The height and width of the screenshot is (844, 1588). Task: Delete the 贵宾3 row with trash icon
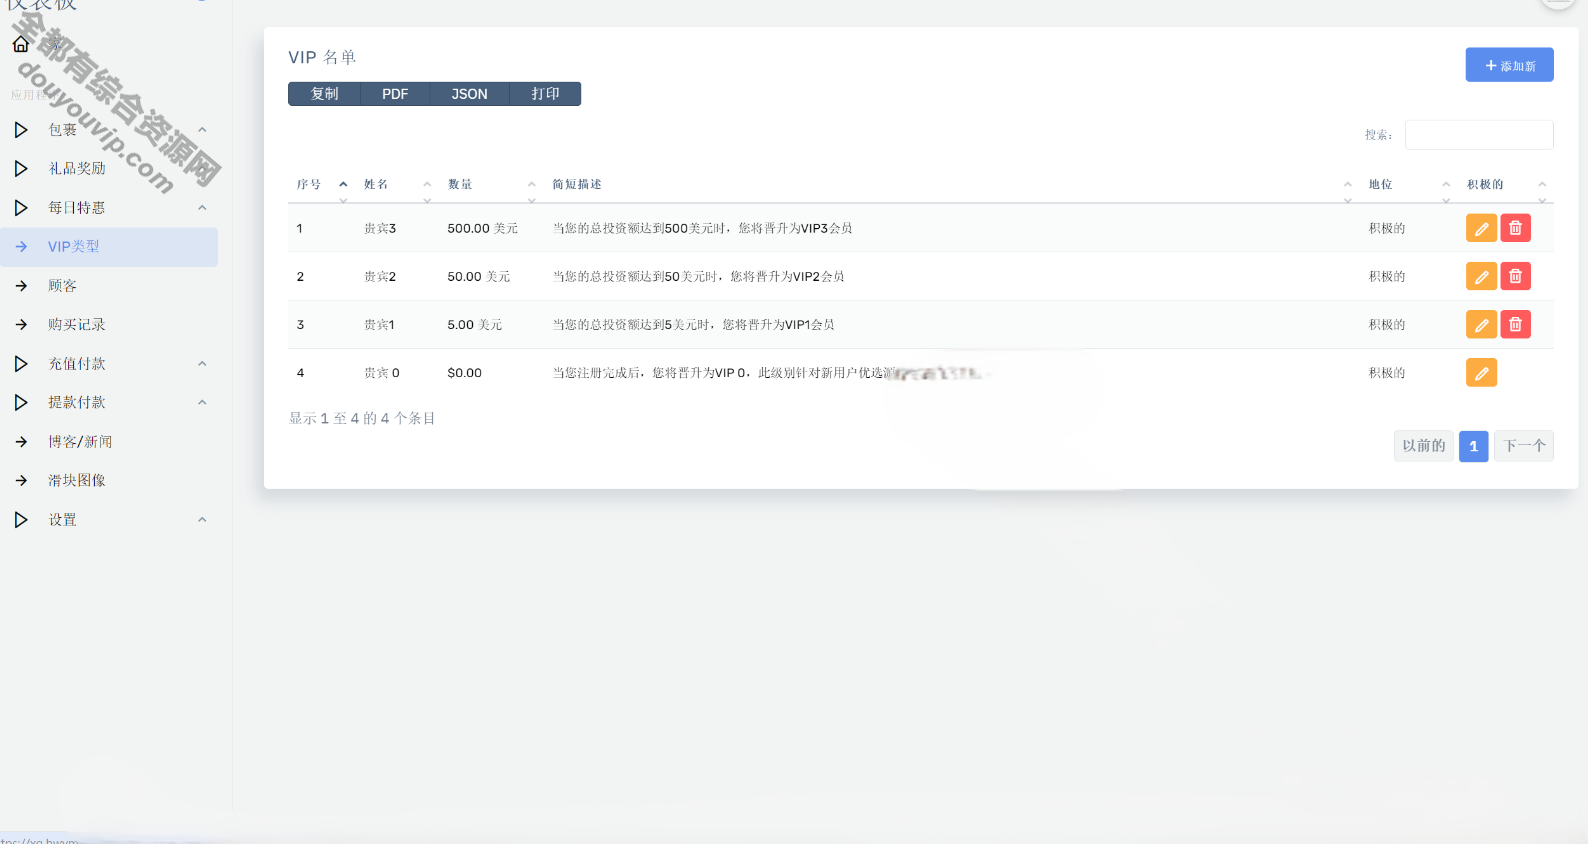[x=1515, y=228]
